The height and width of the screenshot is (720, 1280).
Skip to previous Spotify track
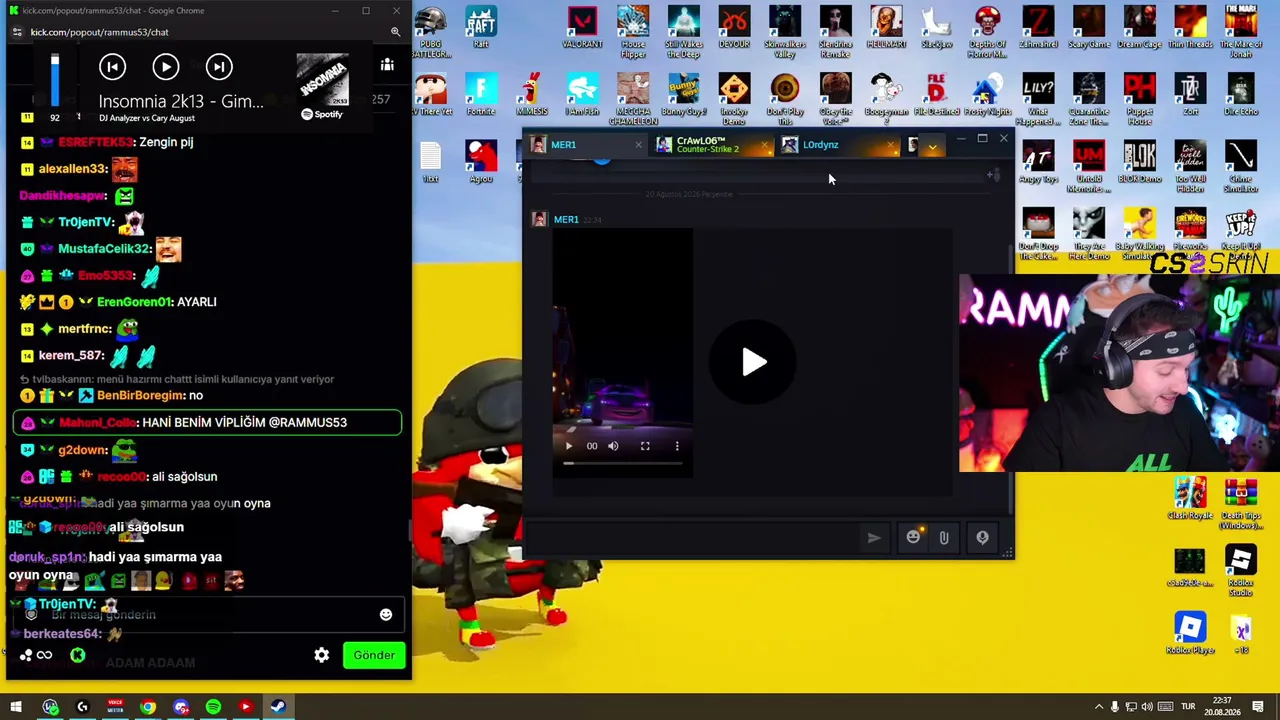112,67
